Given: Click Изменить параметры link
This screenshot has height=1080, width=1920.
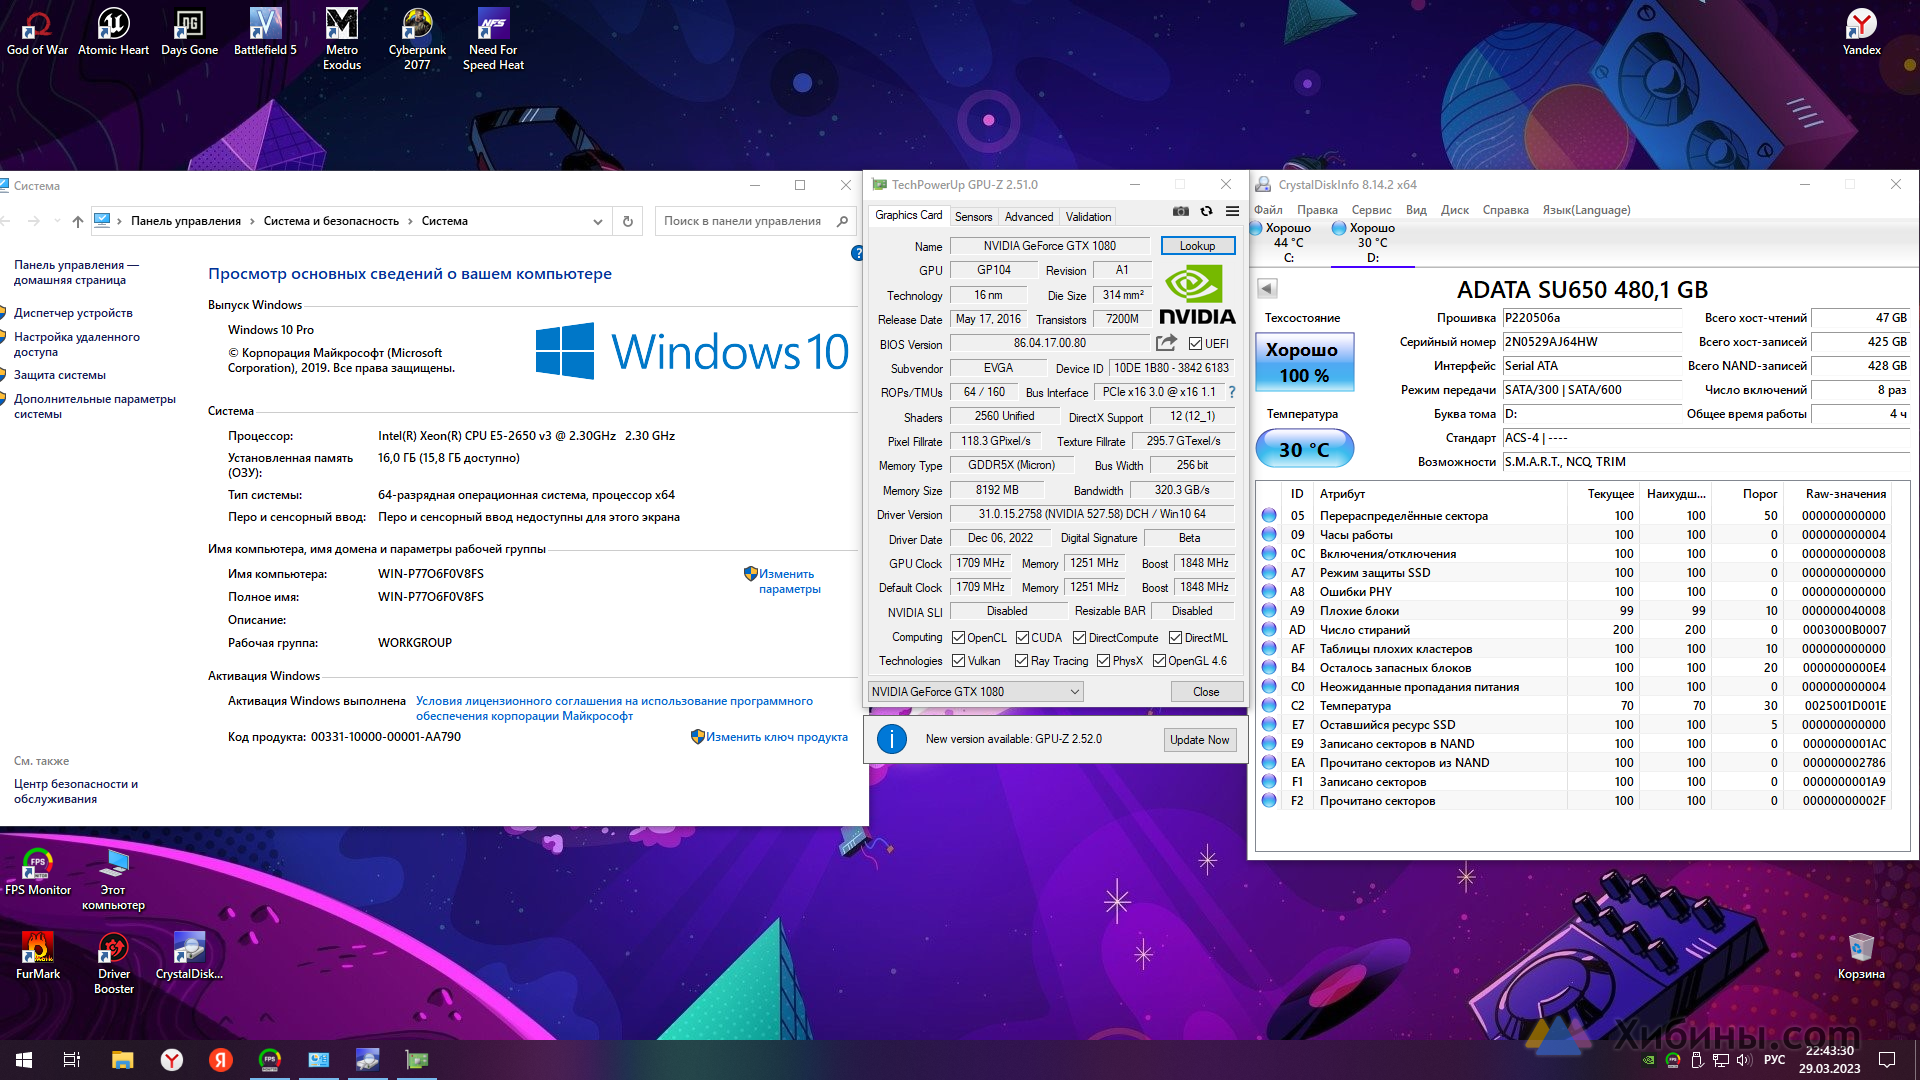Looking at the screenshot, I should click(789, 582).
